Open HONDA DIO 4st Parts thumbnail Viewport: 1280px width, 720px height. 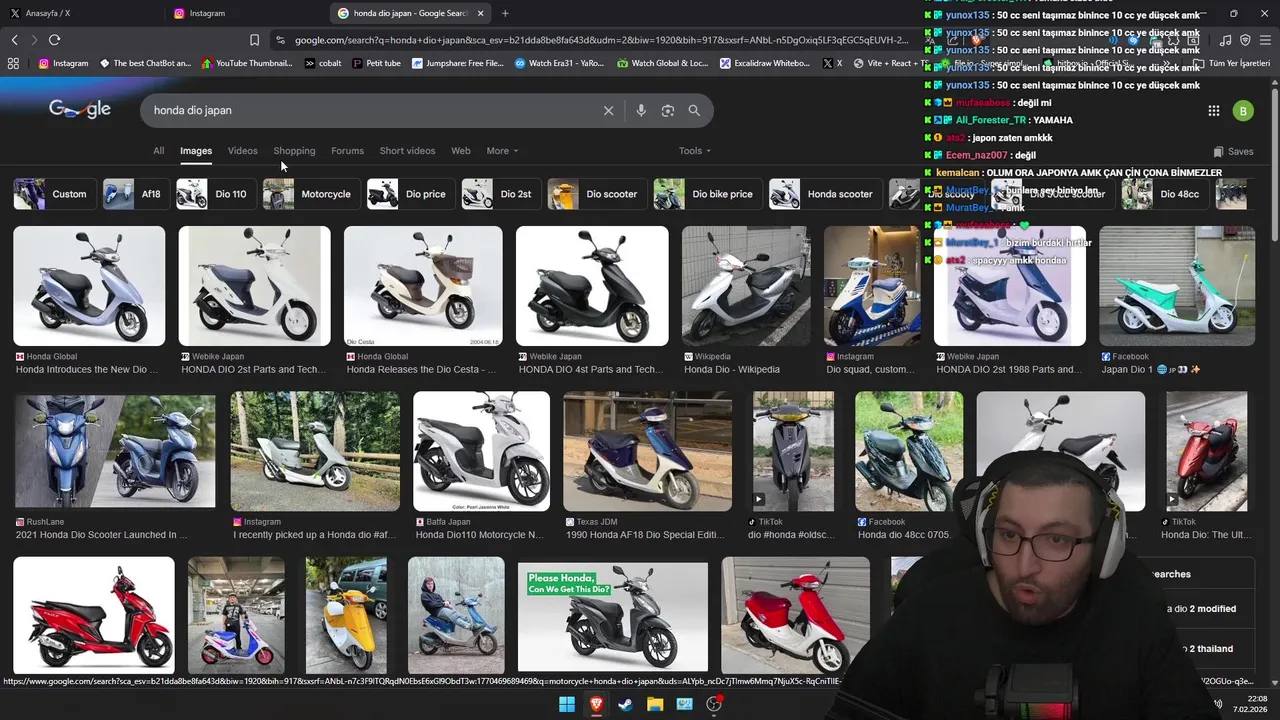[x=592, y=286]
